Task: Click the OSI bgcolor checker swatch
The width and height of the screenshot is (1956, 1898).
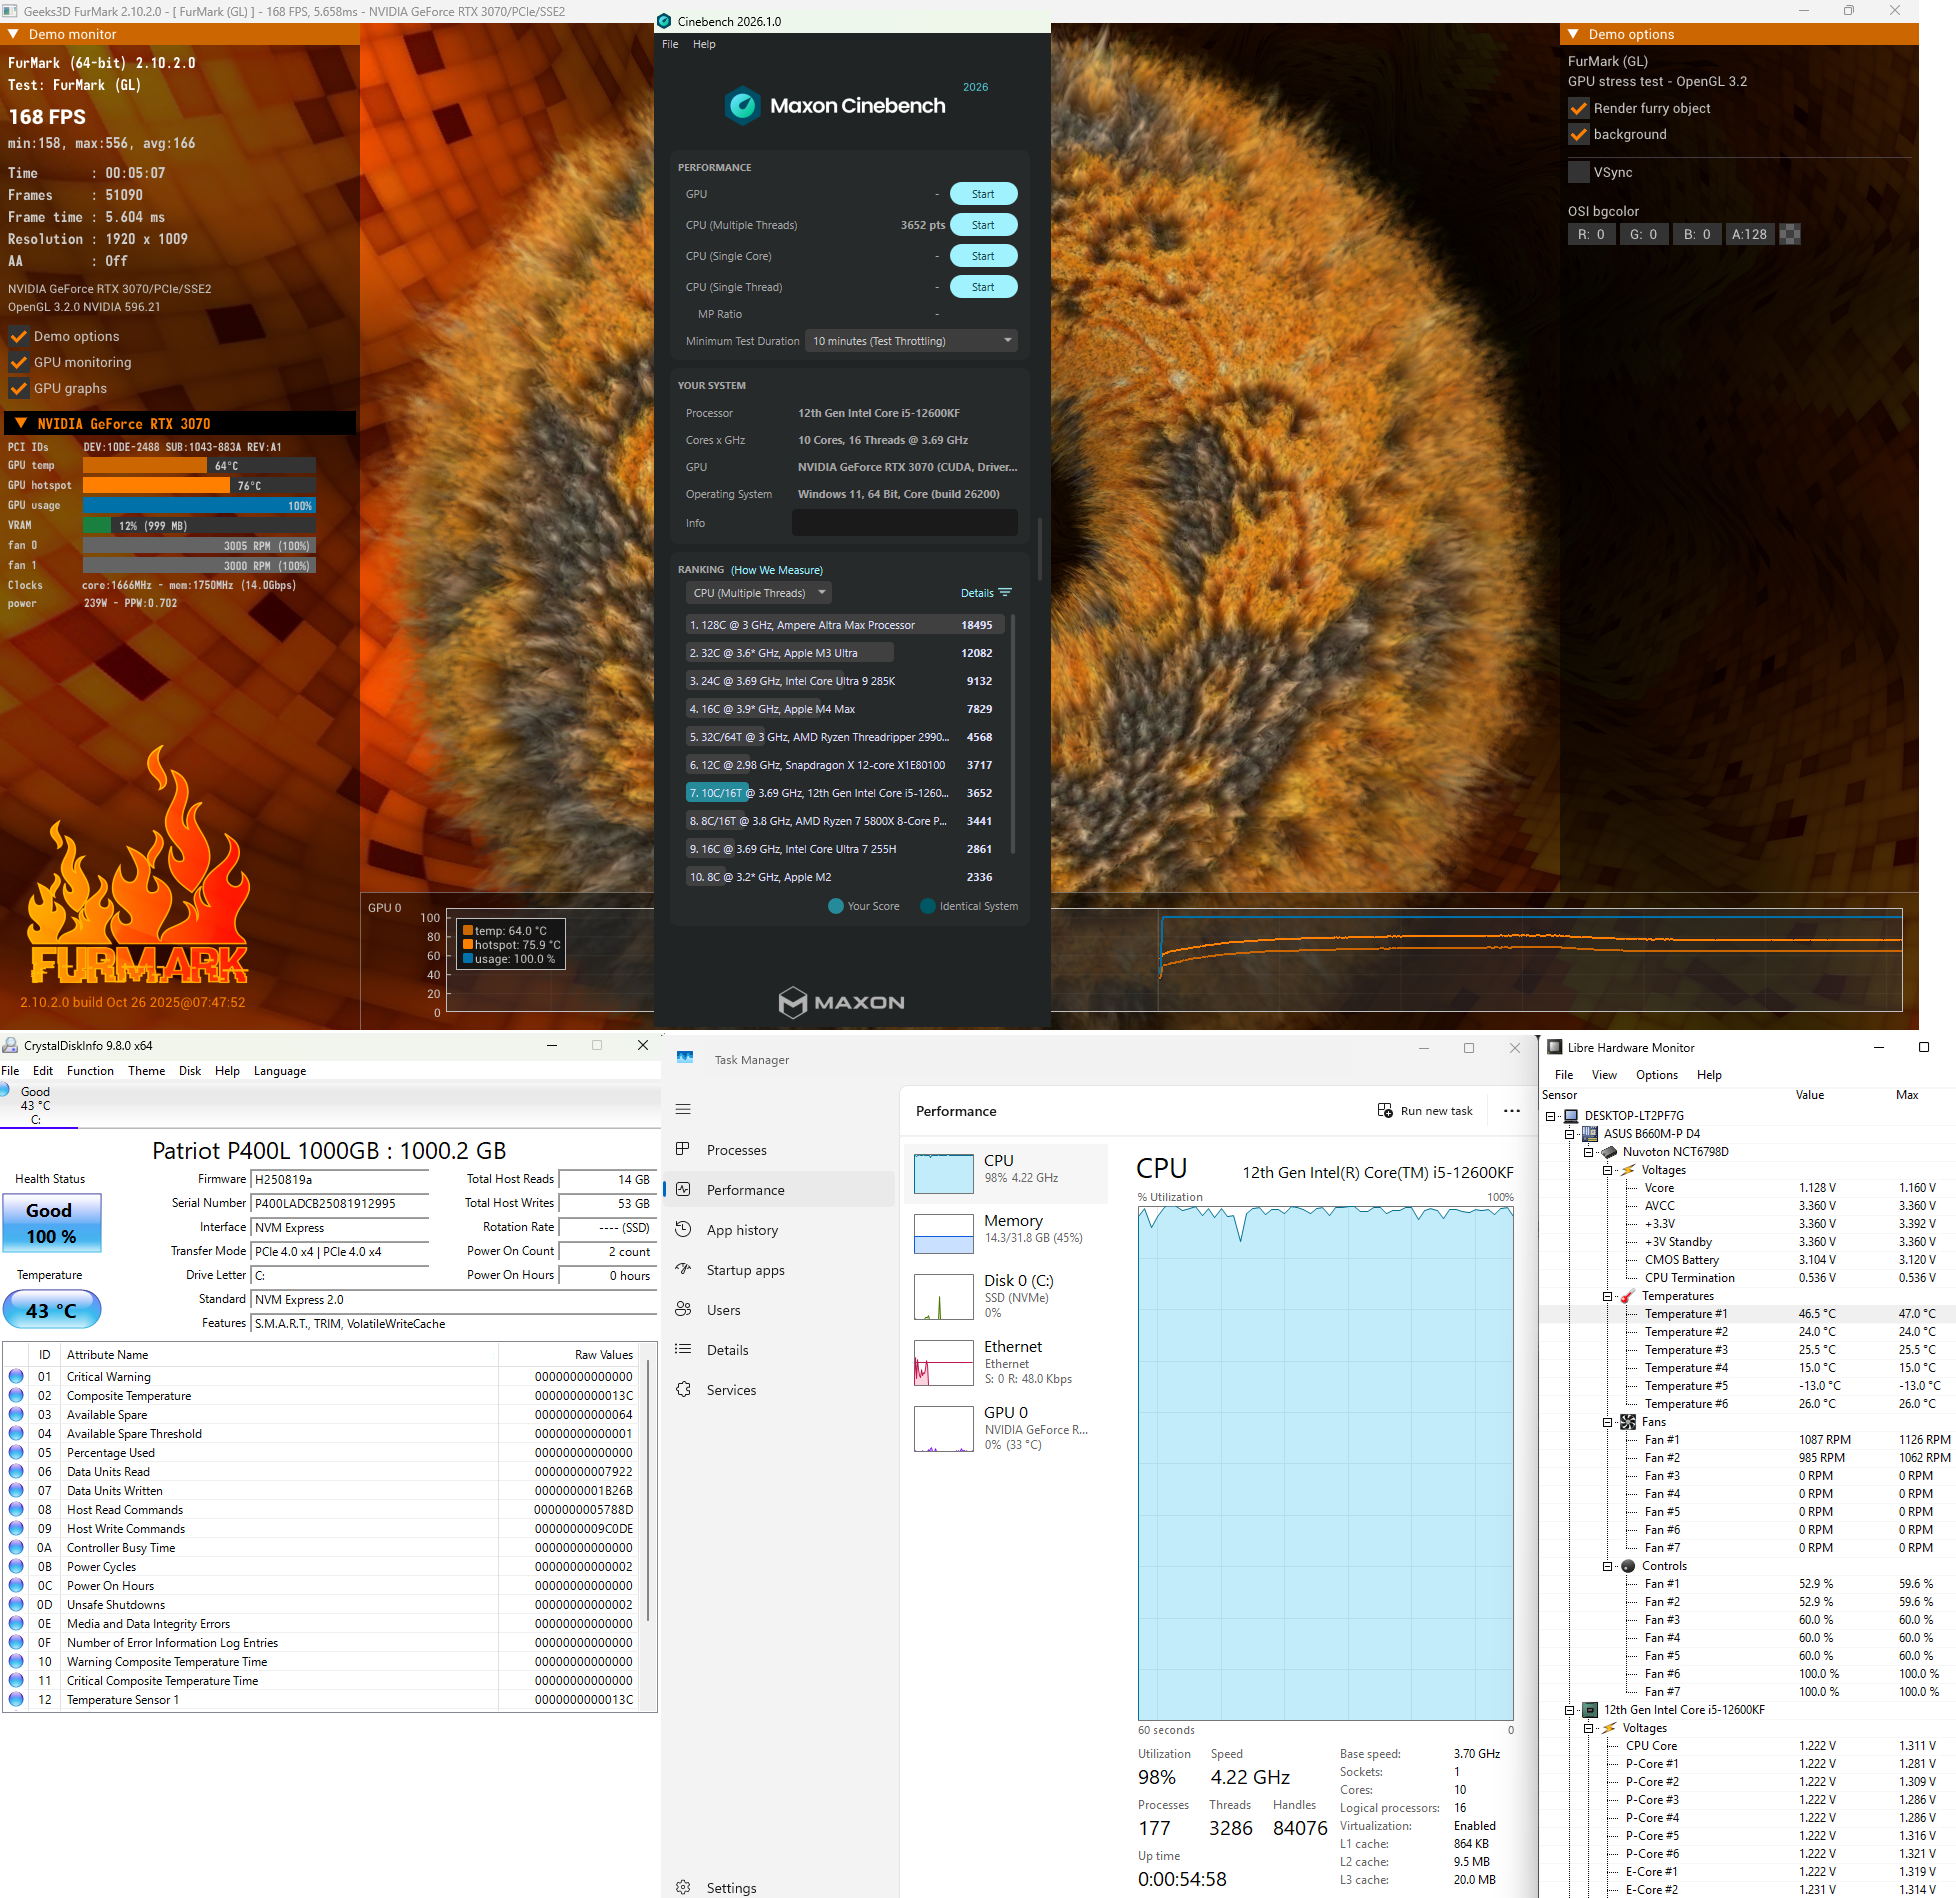Action: (x=1790, y=234)
